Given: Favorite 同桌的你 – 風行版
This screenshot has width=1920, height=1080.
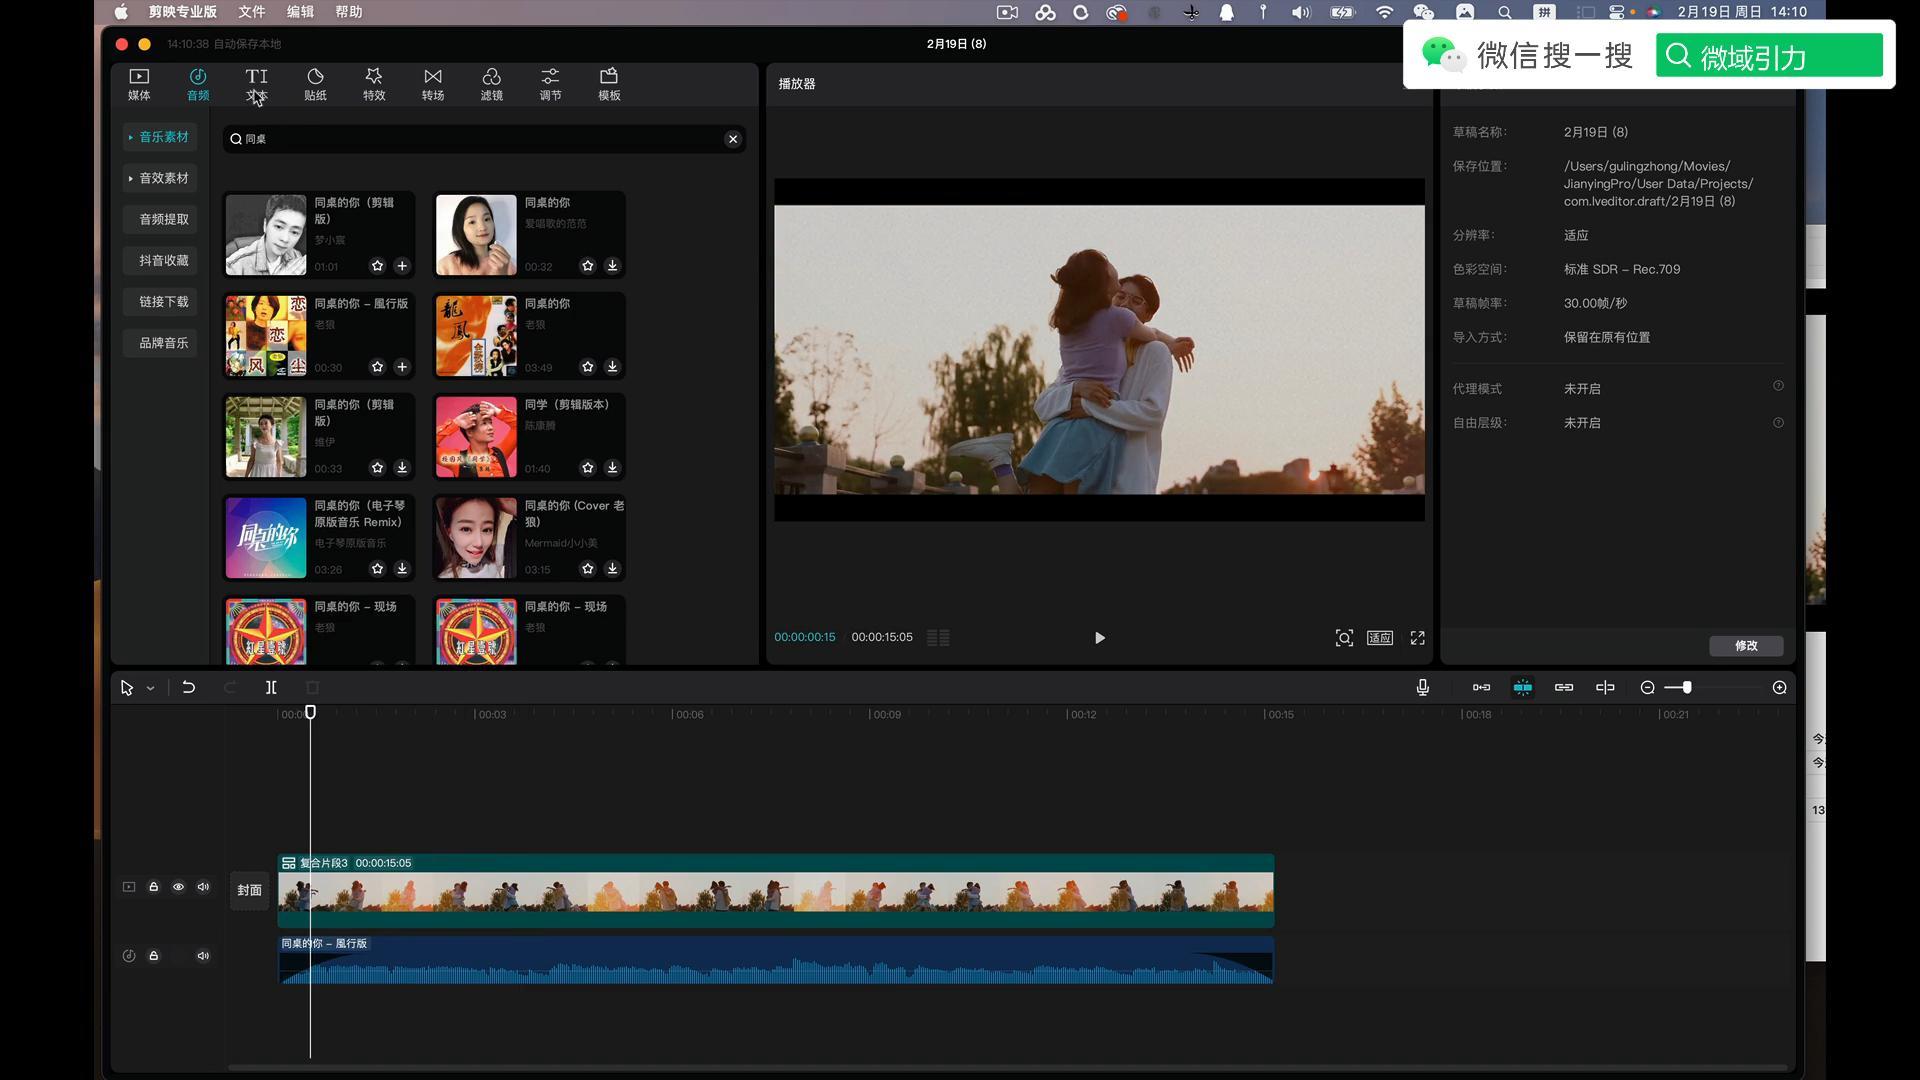Looking at the screenshot, I should pos(377,367).
